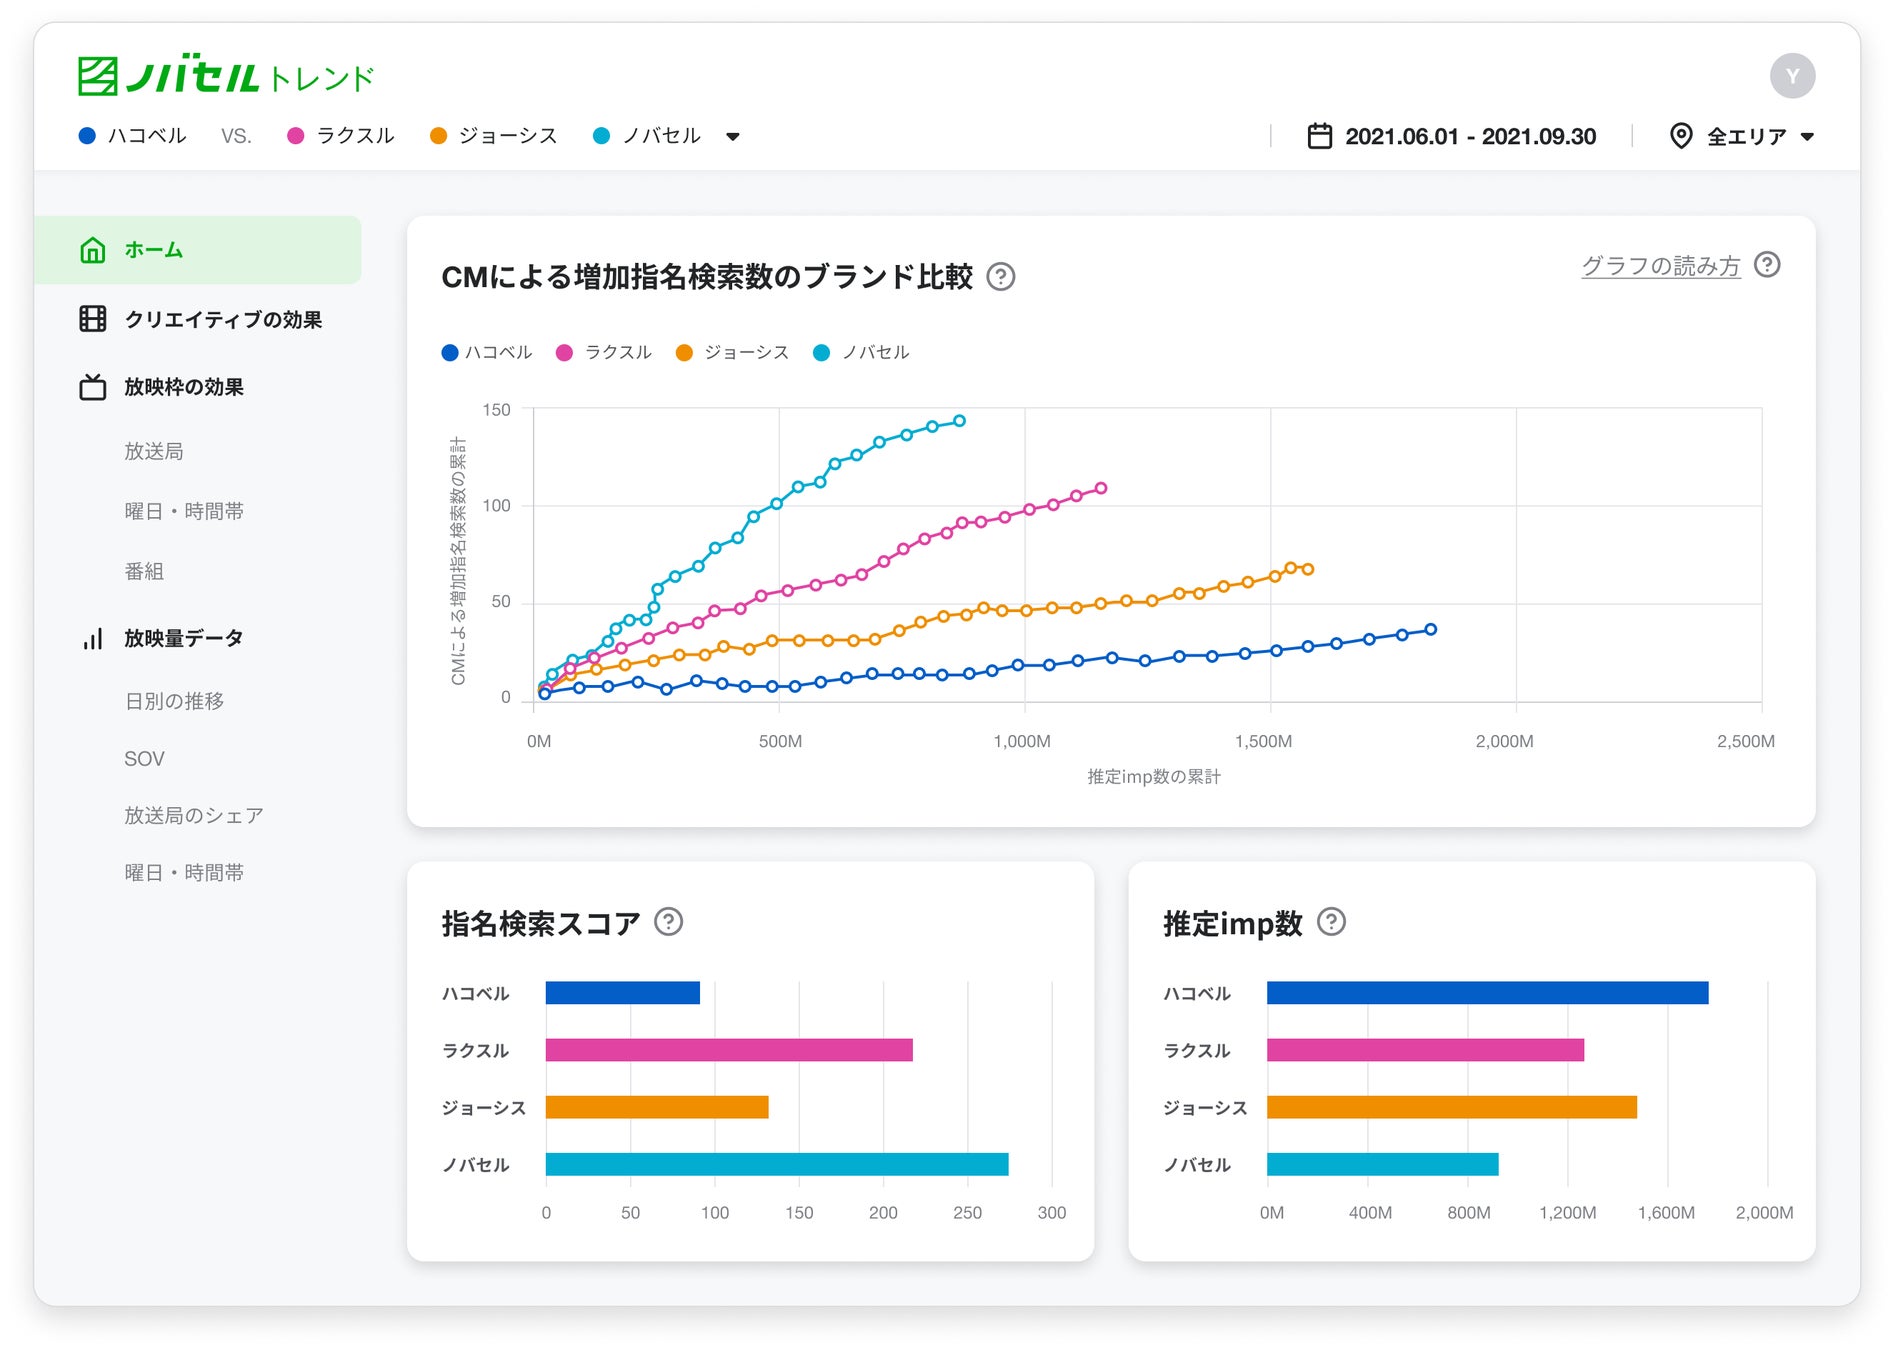Click the last teal ノバセル line data point
The width and height of the screenshot is (1893, 1350).
[960, 421]
